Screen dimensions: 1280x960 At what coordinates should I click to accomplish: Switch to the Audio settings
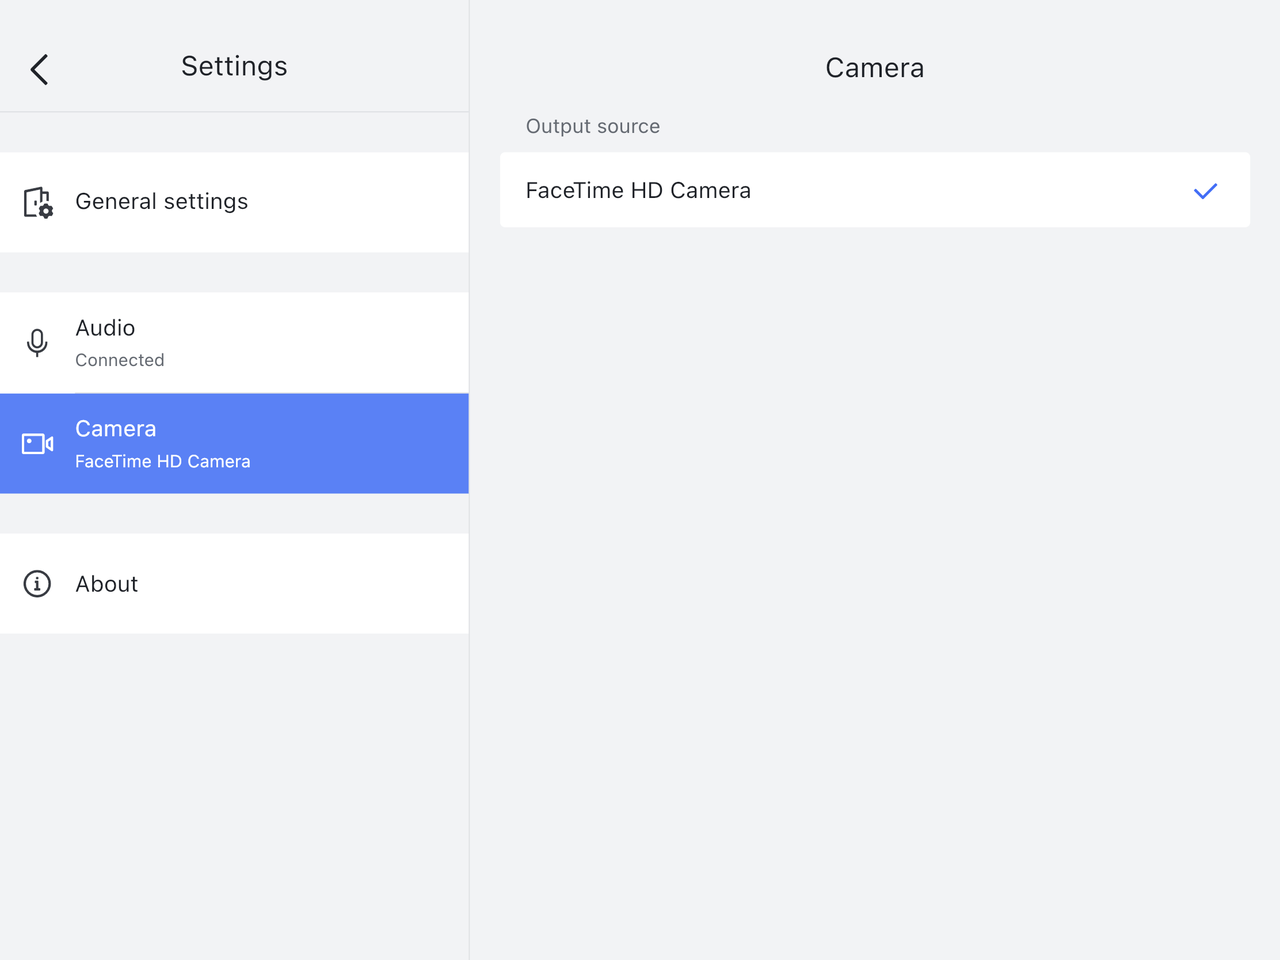[105, 328]
